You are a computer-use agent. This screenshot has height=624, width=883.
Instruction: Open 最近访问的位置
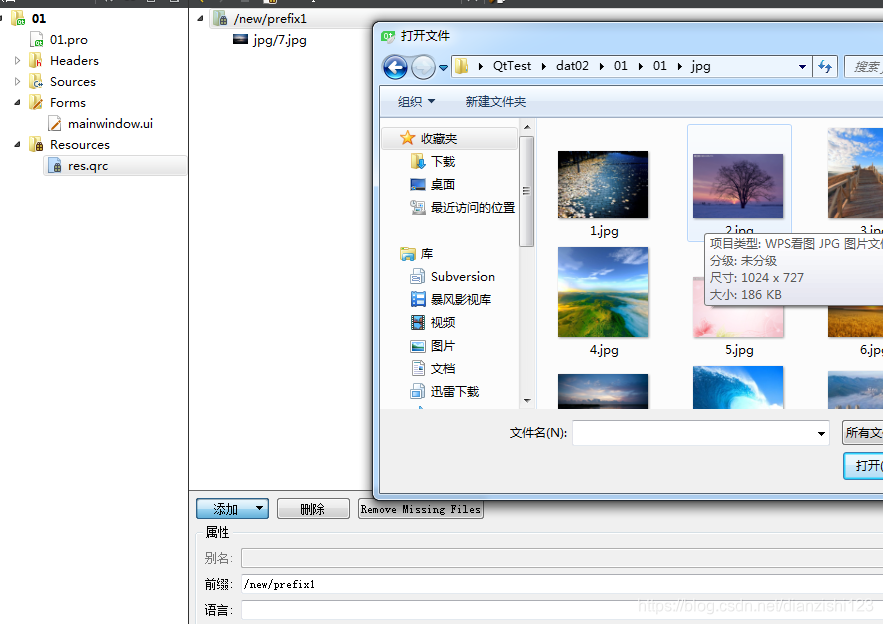472,208
